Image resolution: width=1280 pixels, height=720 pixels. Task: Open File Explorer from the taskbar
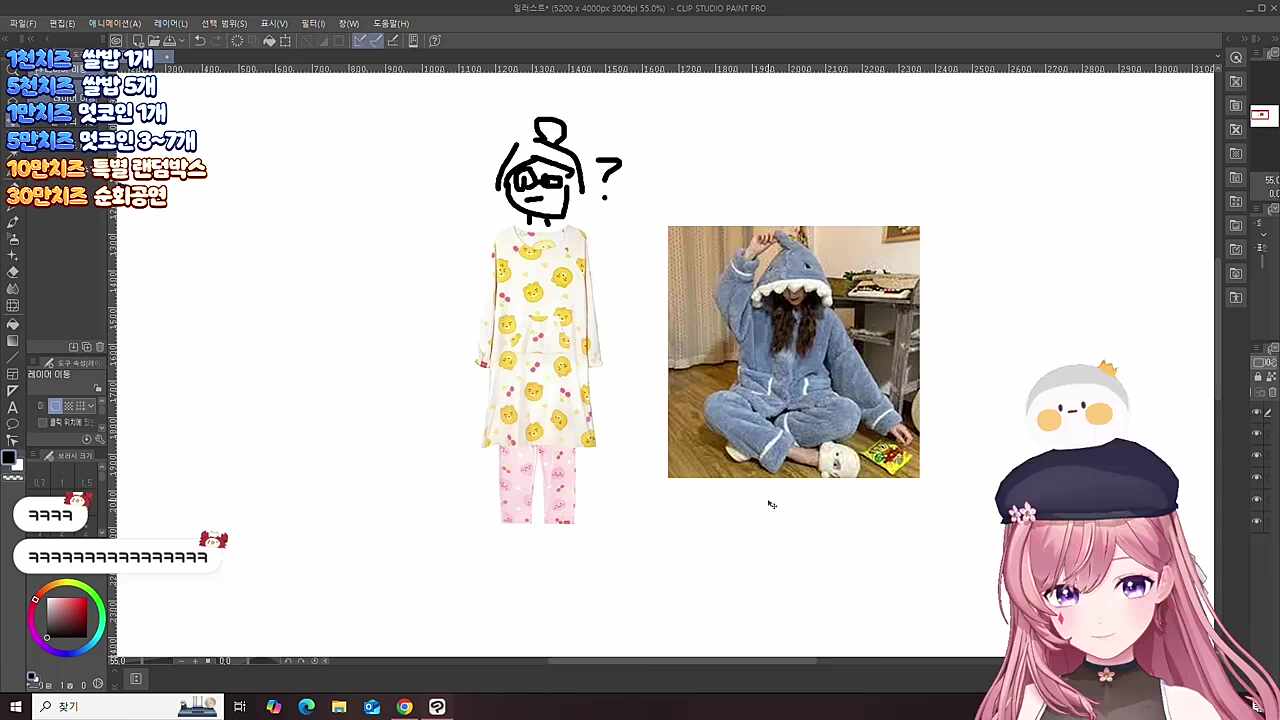coord(339,707)
